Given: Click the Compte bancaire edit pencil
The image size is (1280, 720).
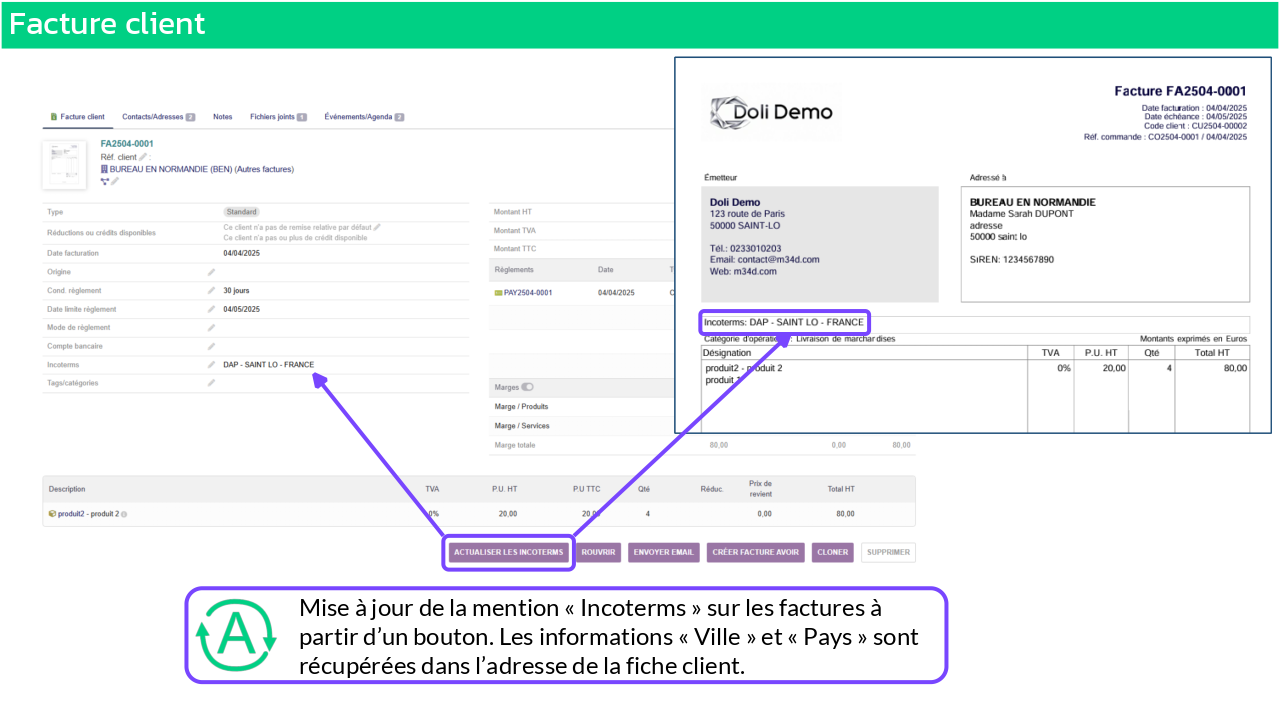Looking at the screenshot, I should tap(211, 346).
